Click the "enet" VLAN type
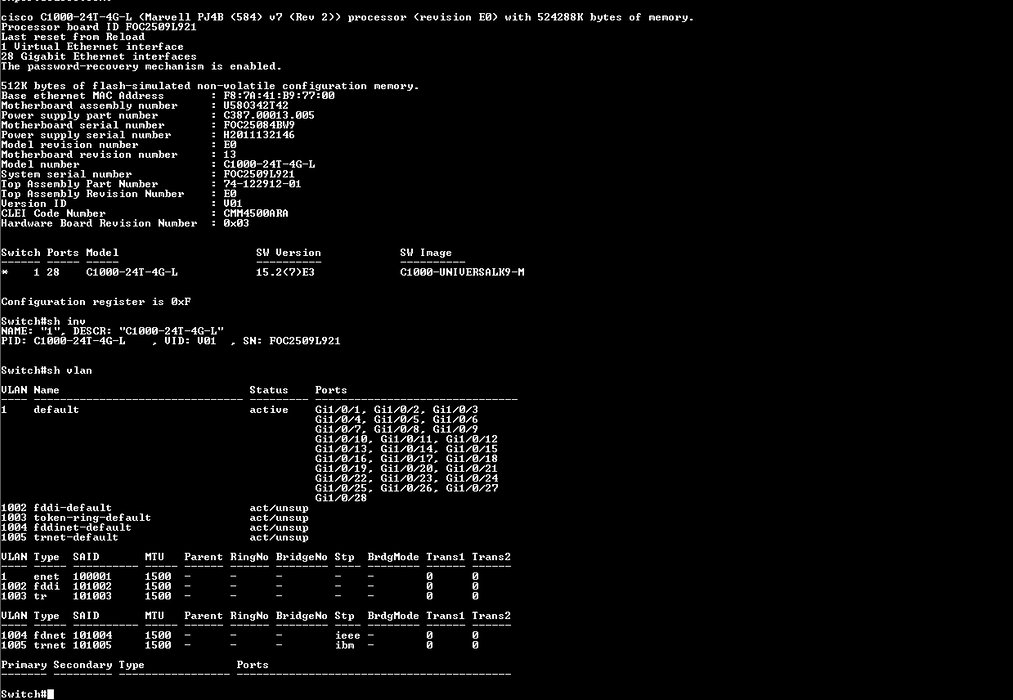 tap(47, 577)
